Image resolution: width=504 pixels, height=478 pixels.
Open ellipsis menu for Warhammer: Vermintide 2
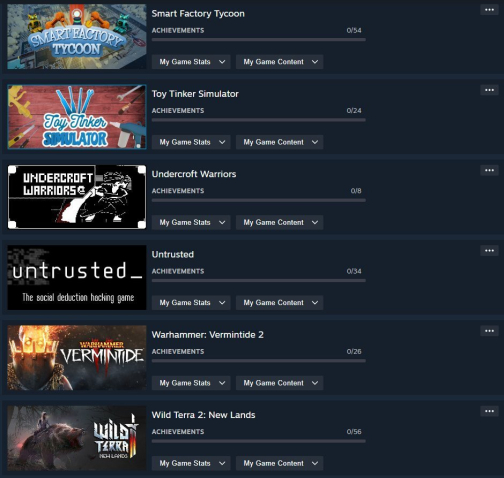pyautogui.click(x=489, y=331)
